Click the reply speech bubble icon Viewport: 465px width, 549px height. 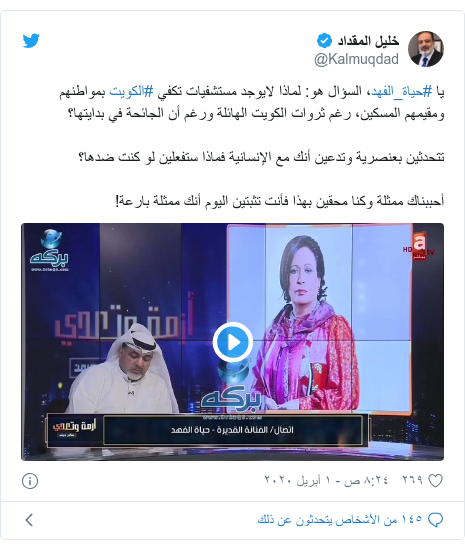(436, 520)
